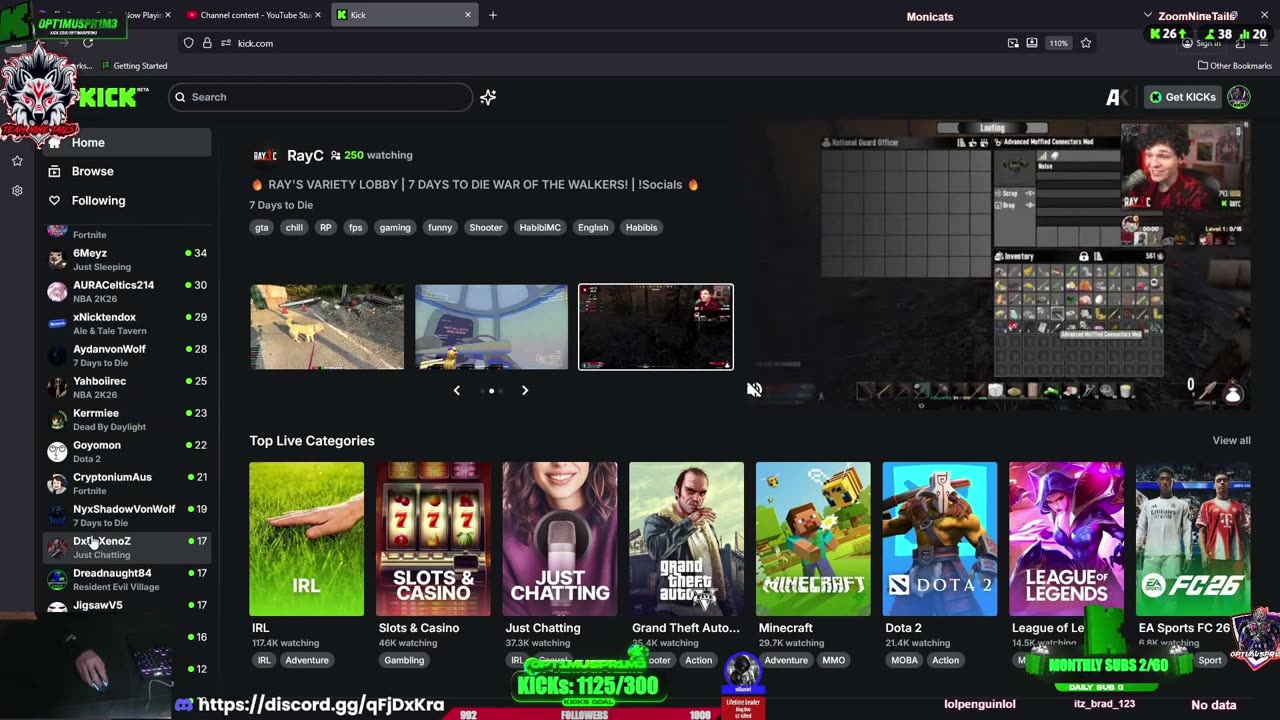This screenshot has height=720, width=1280.
Task: Click the Kick logo in the header
Action: tap(108, 97)
